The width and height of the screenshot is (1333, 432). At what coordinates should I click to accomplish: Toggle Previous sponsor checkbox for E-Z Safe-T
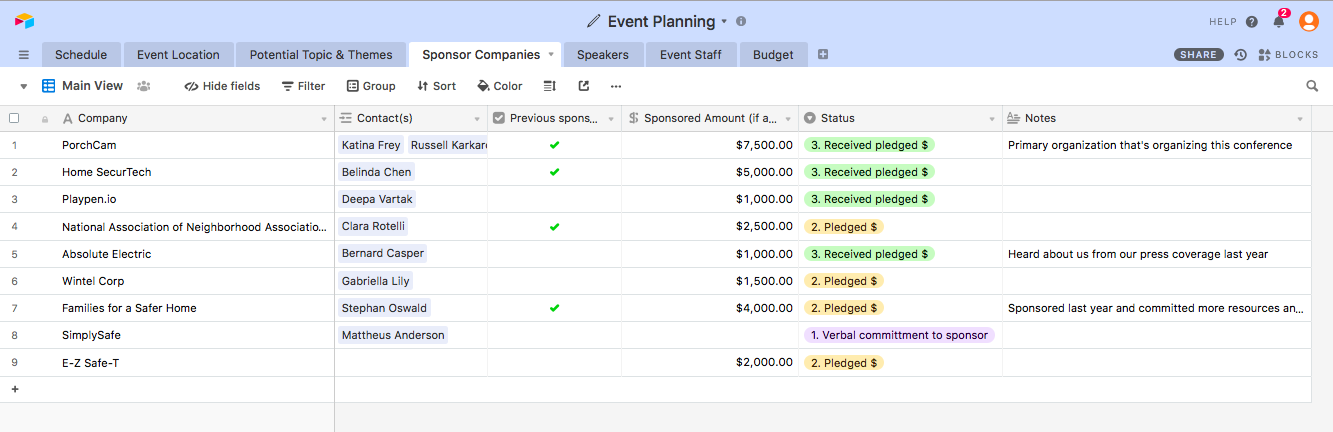pyautogui.click(x=554, y=363)
